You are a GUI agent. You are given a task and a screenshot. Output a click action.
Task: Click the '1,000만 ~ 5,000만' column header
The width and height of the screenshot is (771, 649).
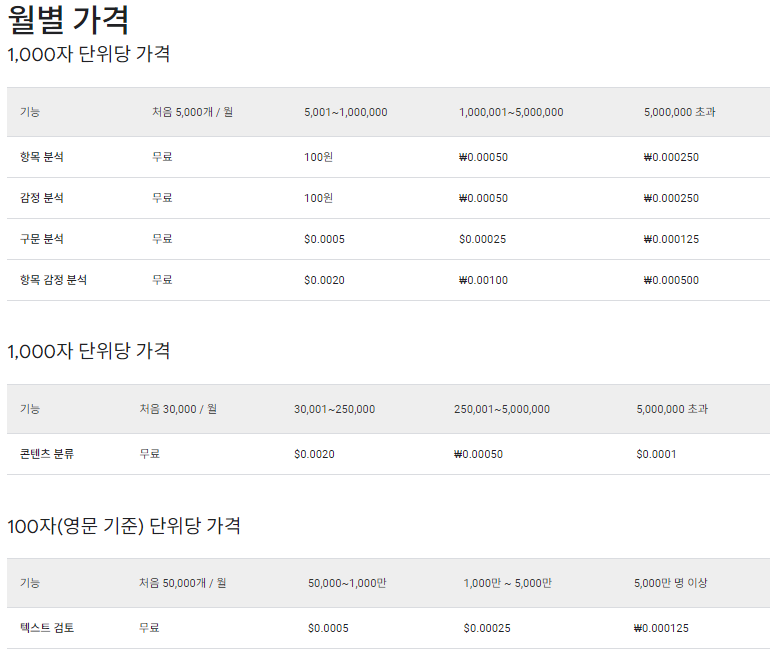pyautogui.click(x=507, y=583)
